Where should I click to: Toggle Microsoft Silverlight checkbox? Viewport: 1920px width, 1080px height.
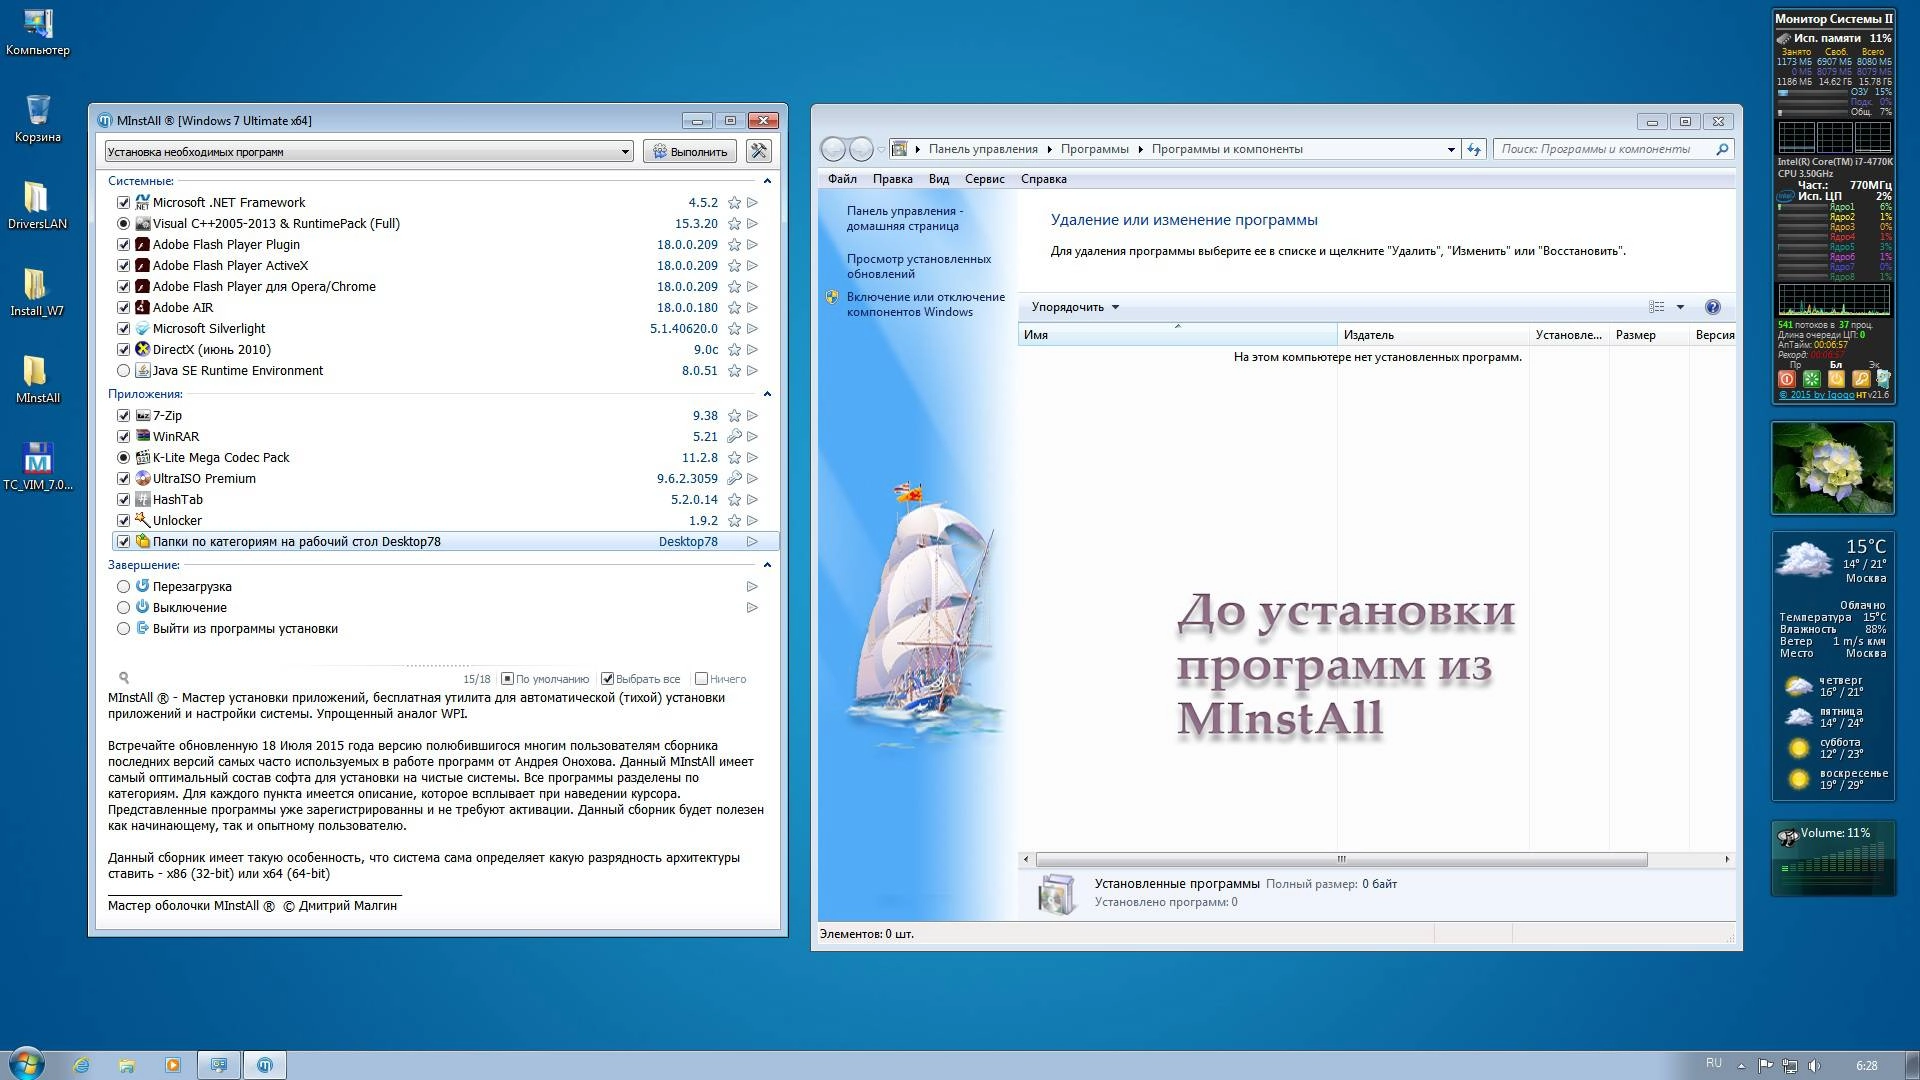(x=123, y=329)
